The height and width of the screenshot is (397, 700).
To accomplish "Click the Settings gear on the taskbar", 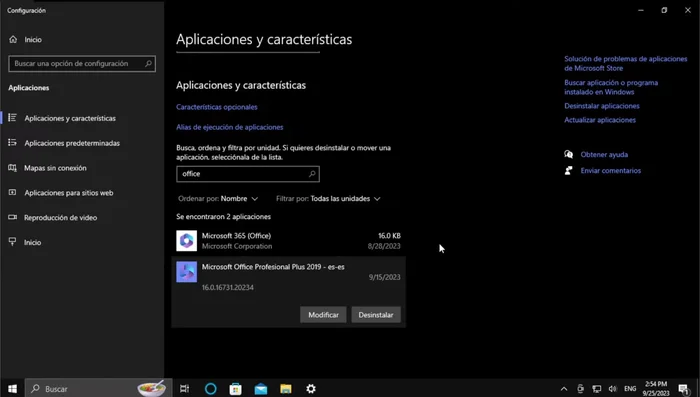I will [311, 389].
